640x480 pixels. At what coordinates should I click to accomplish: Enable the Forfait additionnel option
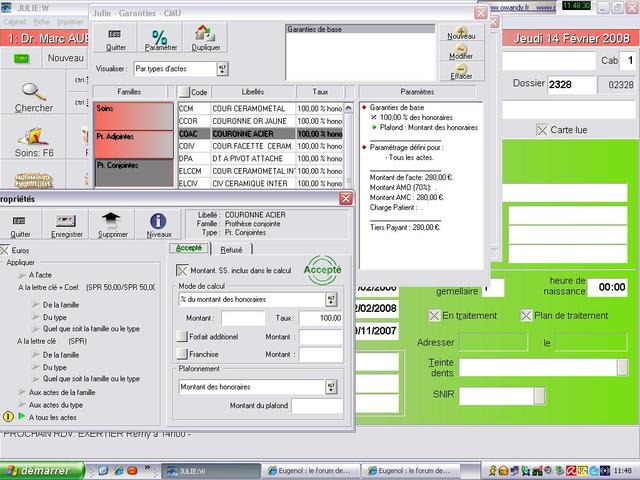point(182,338)
